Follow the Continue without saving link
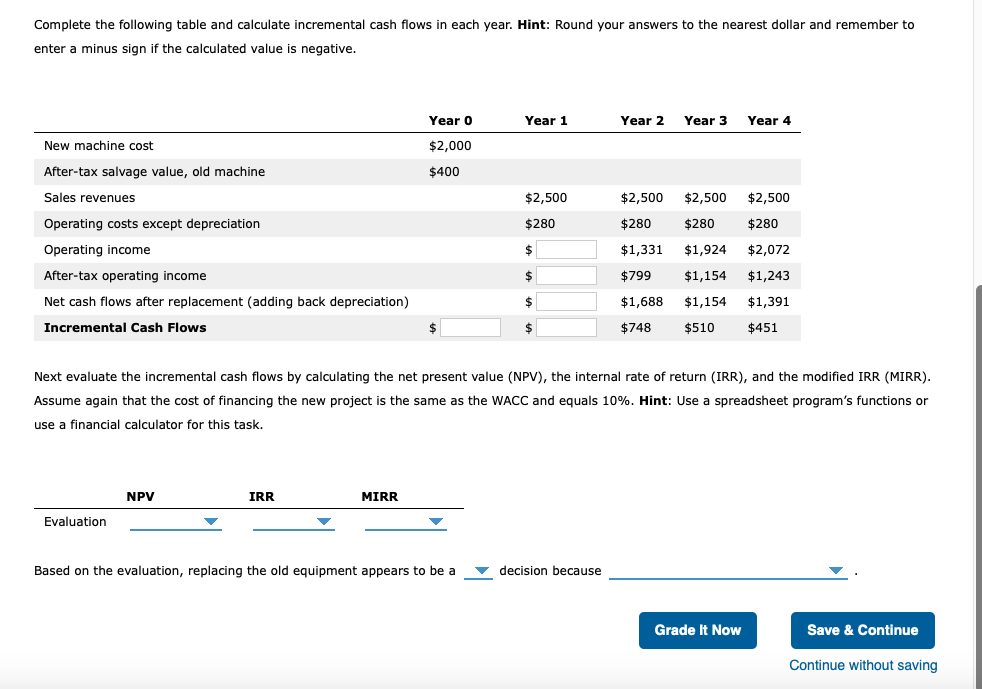 (863, 665)
